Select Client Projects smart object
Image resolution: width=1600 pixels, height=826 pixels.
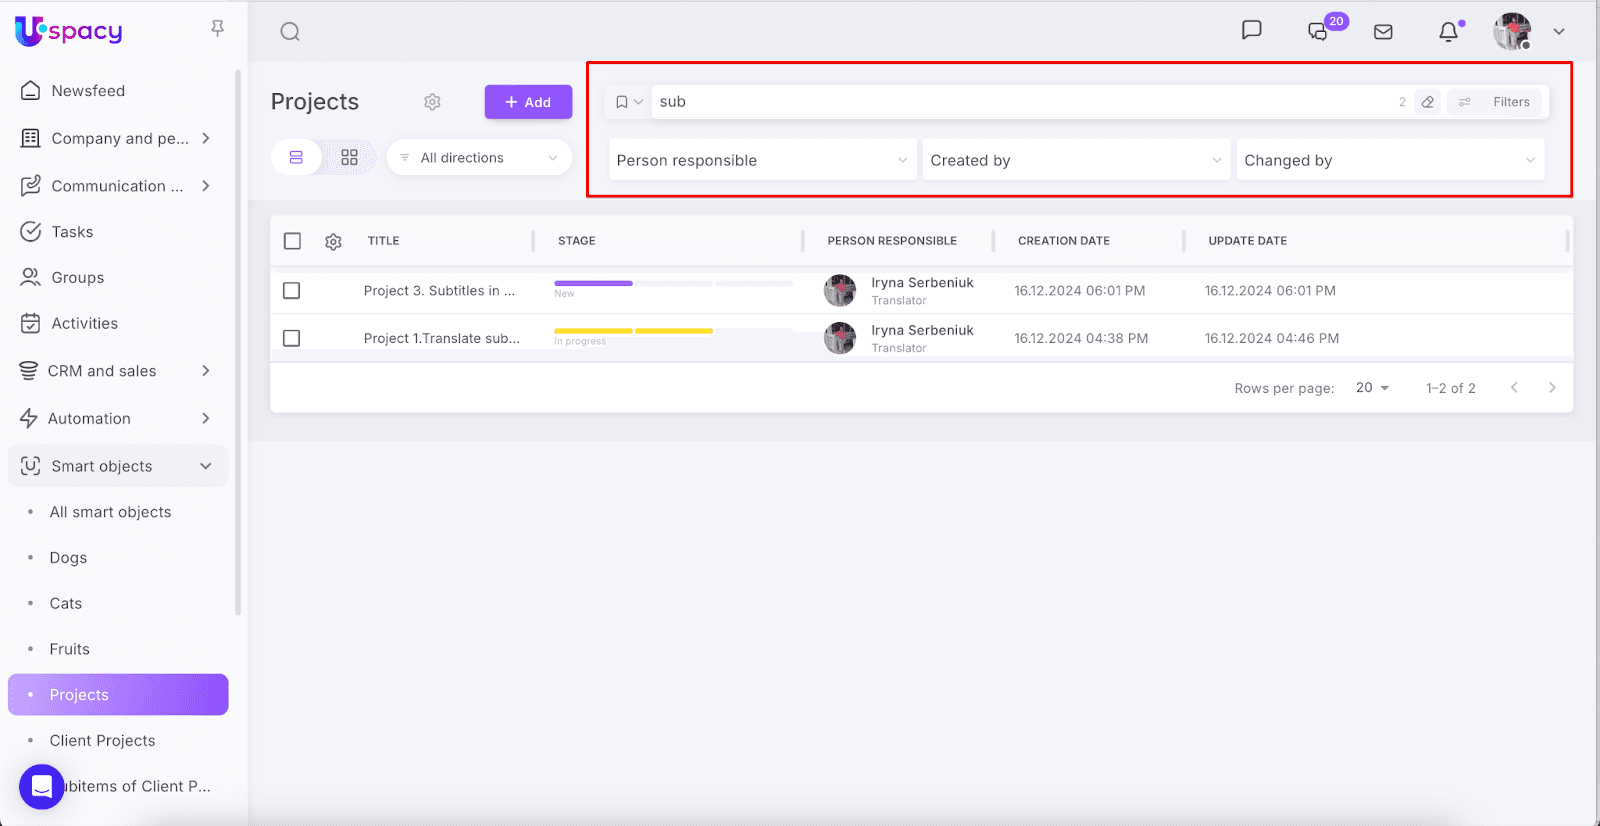pos(102,741)
